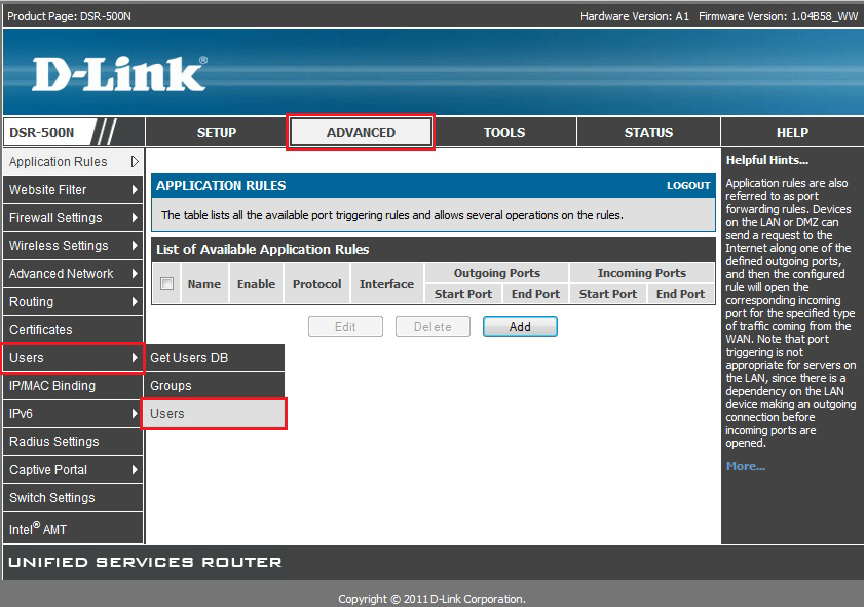864x607 pixels.
Task: Open Advanced Network menu item
Action: click(73, 274)
